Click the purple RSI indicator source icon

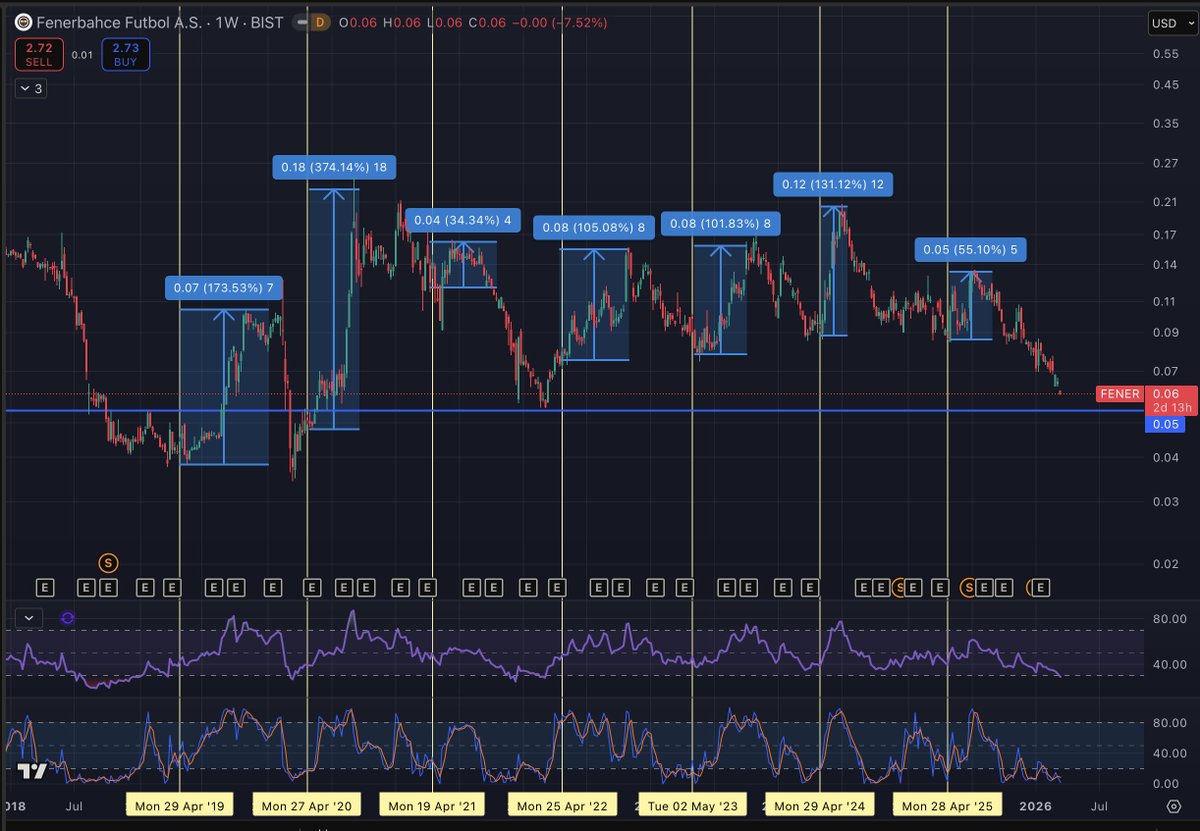pos(67,618)
